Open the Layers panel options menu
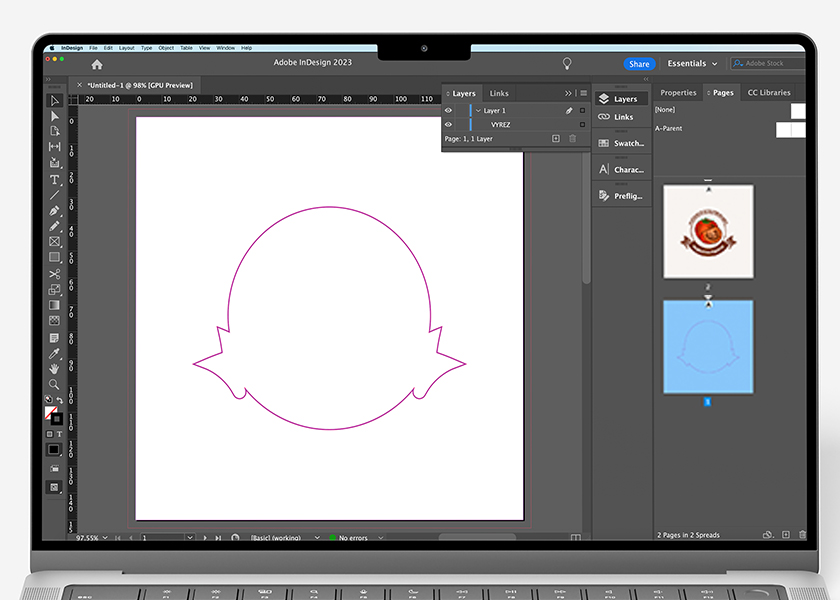This screenshot has height=600, width=840. pyautogui.click(x=584, y=93)
